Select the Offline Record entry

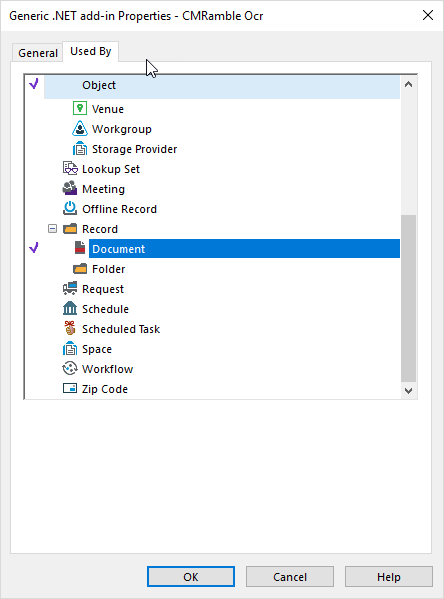[119, 209]
